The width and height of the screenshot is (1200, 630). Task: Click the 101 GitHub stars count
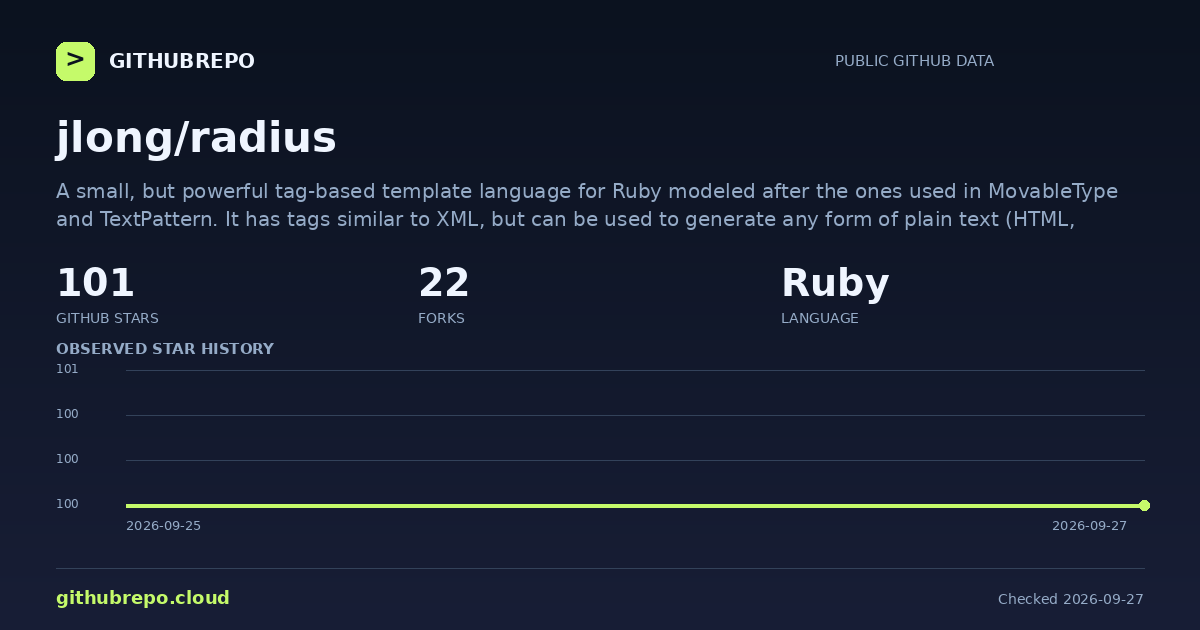(95, 283)
